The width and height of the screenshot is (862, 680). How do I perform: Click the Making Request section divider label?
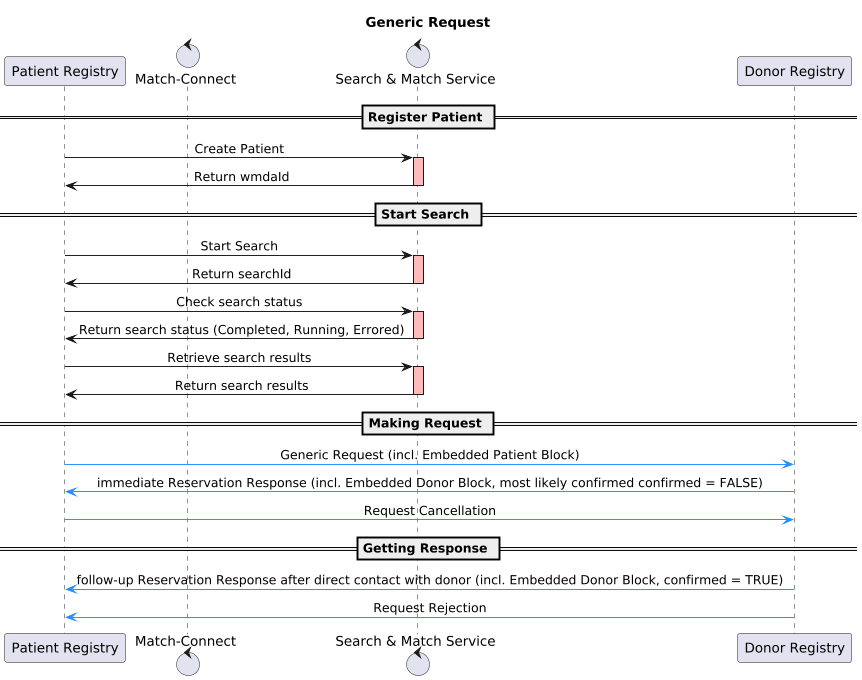click(x=427, y=424)
